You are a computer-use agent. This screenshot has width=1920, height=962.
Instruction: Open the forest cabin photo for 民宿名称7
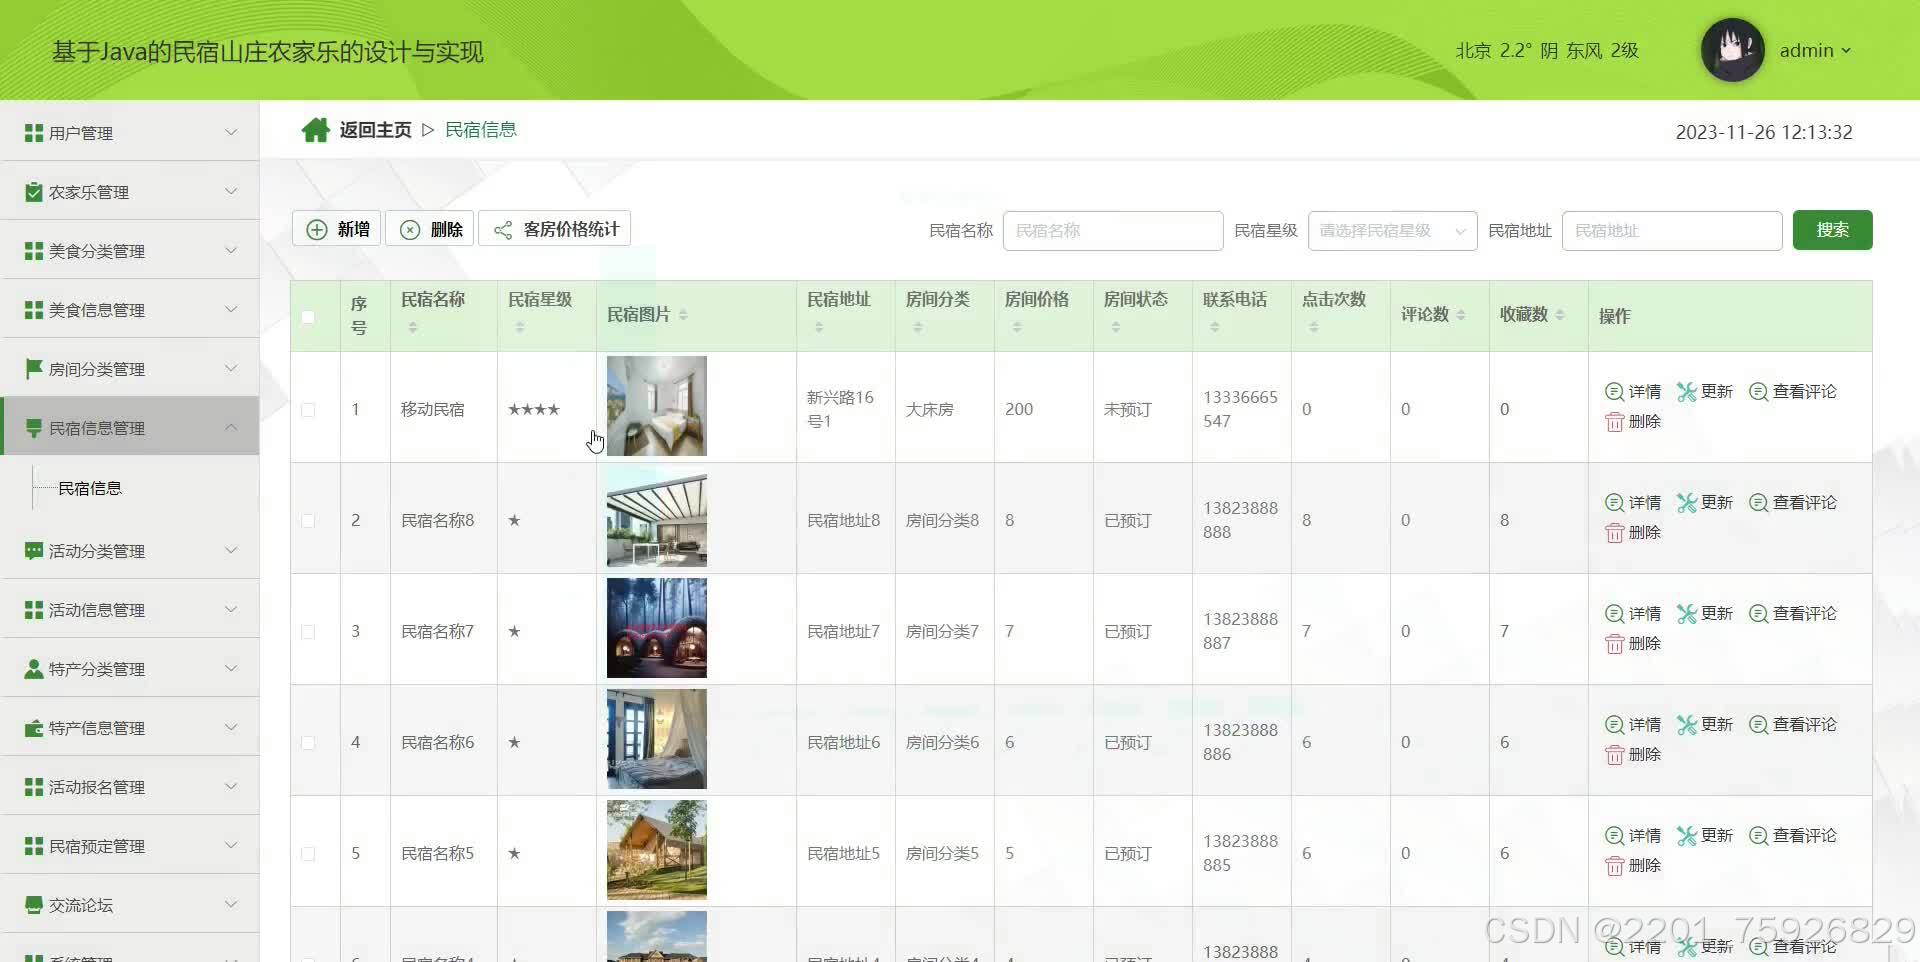657,628
